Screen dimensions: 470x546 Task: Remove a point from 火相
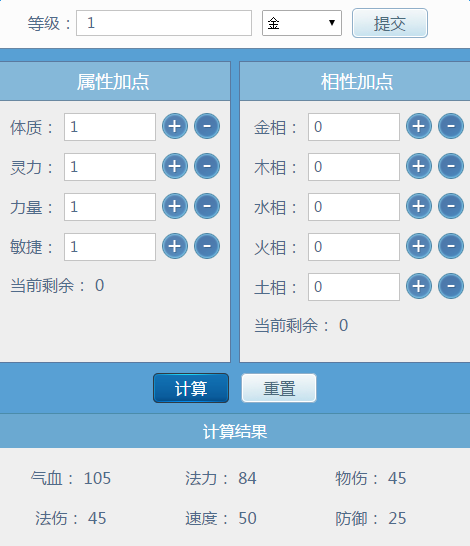(451, 246)
